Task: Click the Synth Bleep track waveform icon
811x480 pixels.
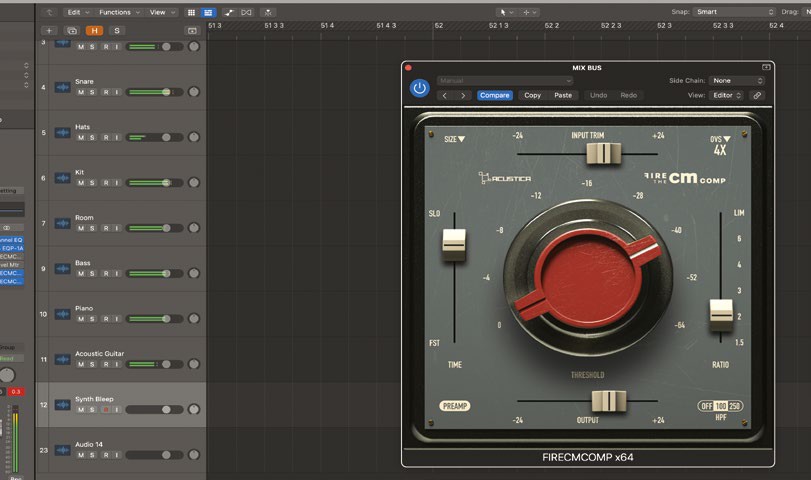Action: (x=63, y=405)
